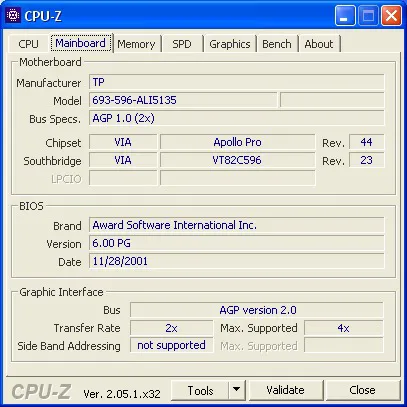Switch to the Bench tab

coord(277,44)
